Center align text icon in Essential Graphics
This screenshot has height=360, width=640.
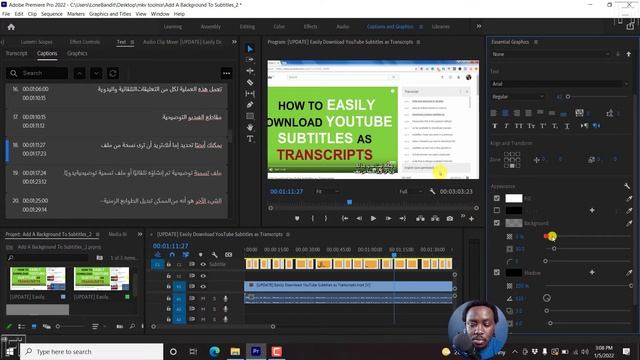[x=505, y=113]
